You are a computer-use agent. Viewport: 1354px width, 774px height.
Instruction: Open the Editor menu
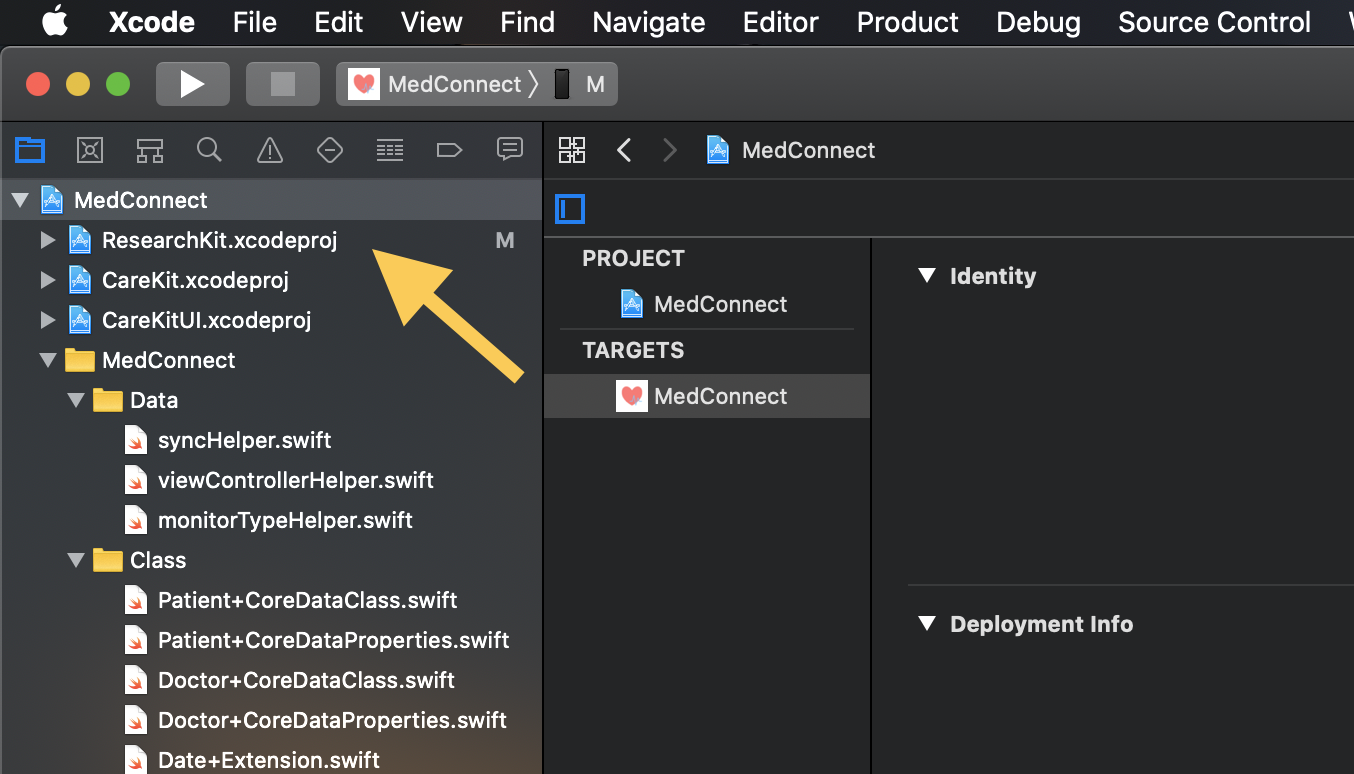tap(781, 22)
